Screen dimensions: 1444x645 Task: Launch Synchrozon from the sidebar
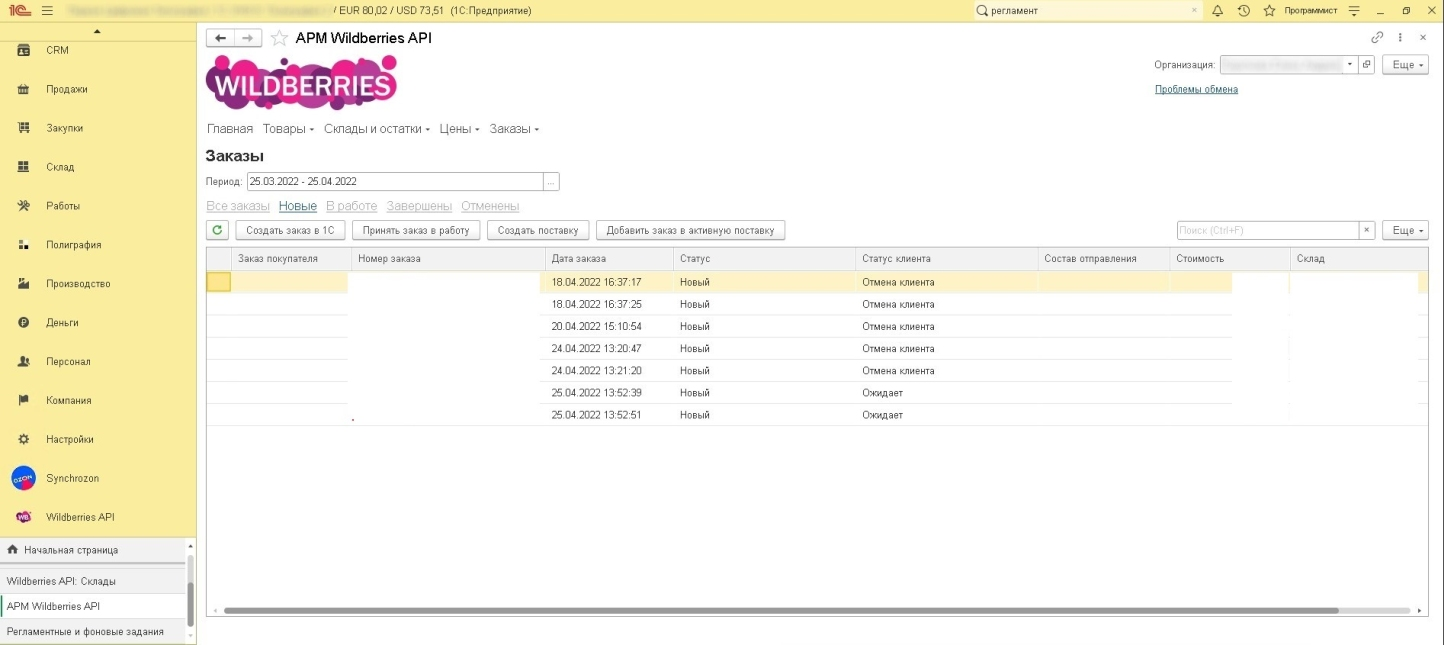[72, 479]
